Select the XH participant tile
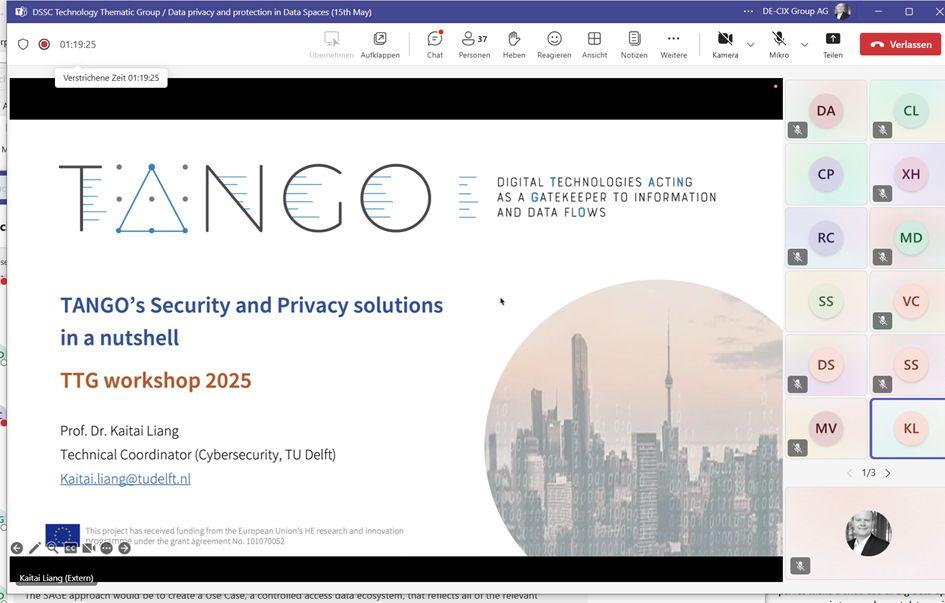The image size is (945, 603). pos(908,174)
